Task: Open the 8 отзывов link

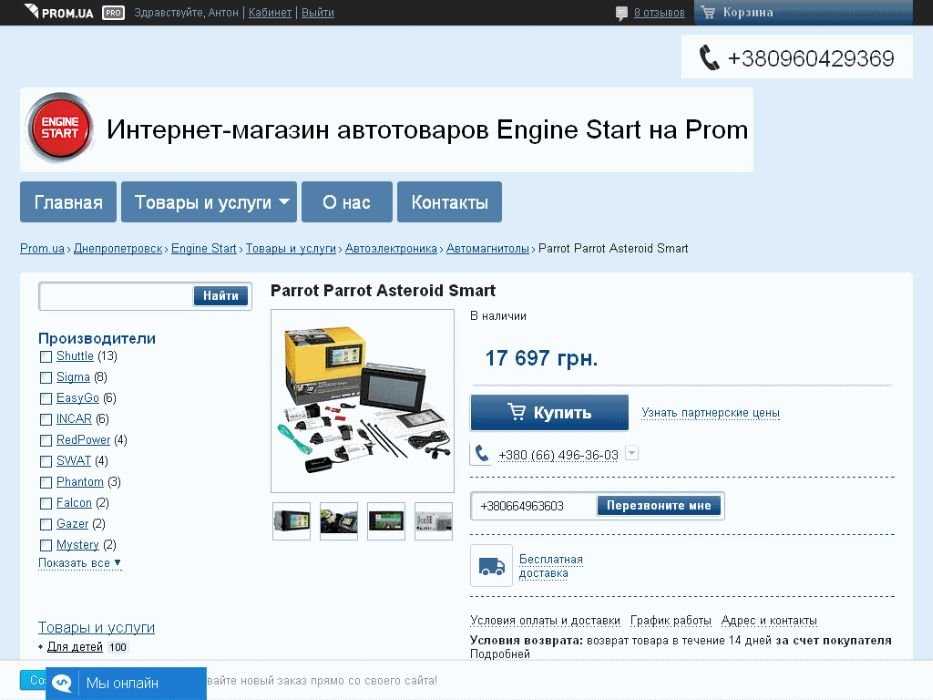Action: click(659, 12)
